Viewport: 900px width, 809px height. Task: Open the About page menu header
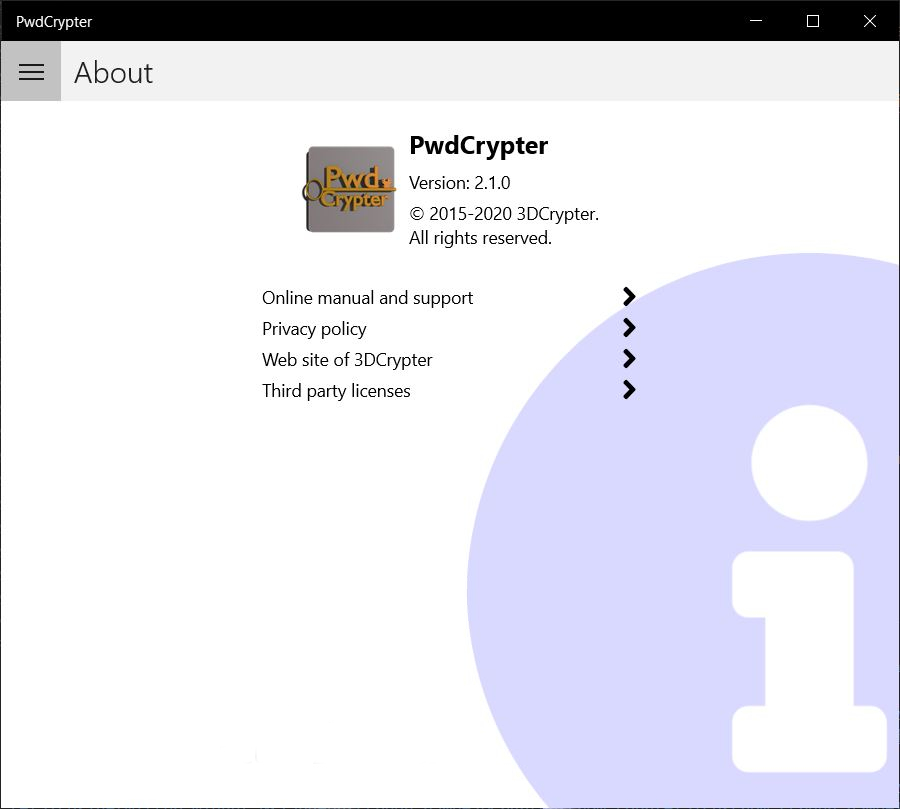pos(113,72)
